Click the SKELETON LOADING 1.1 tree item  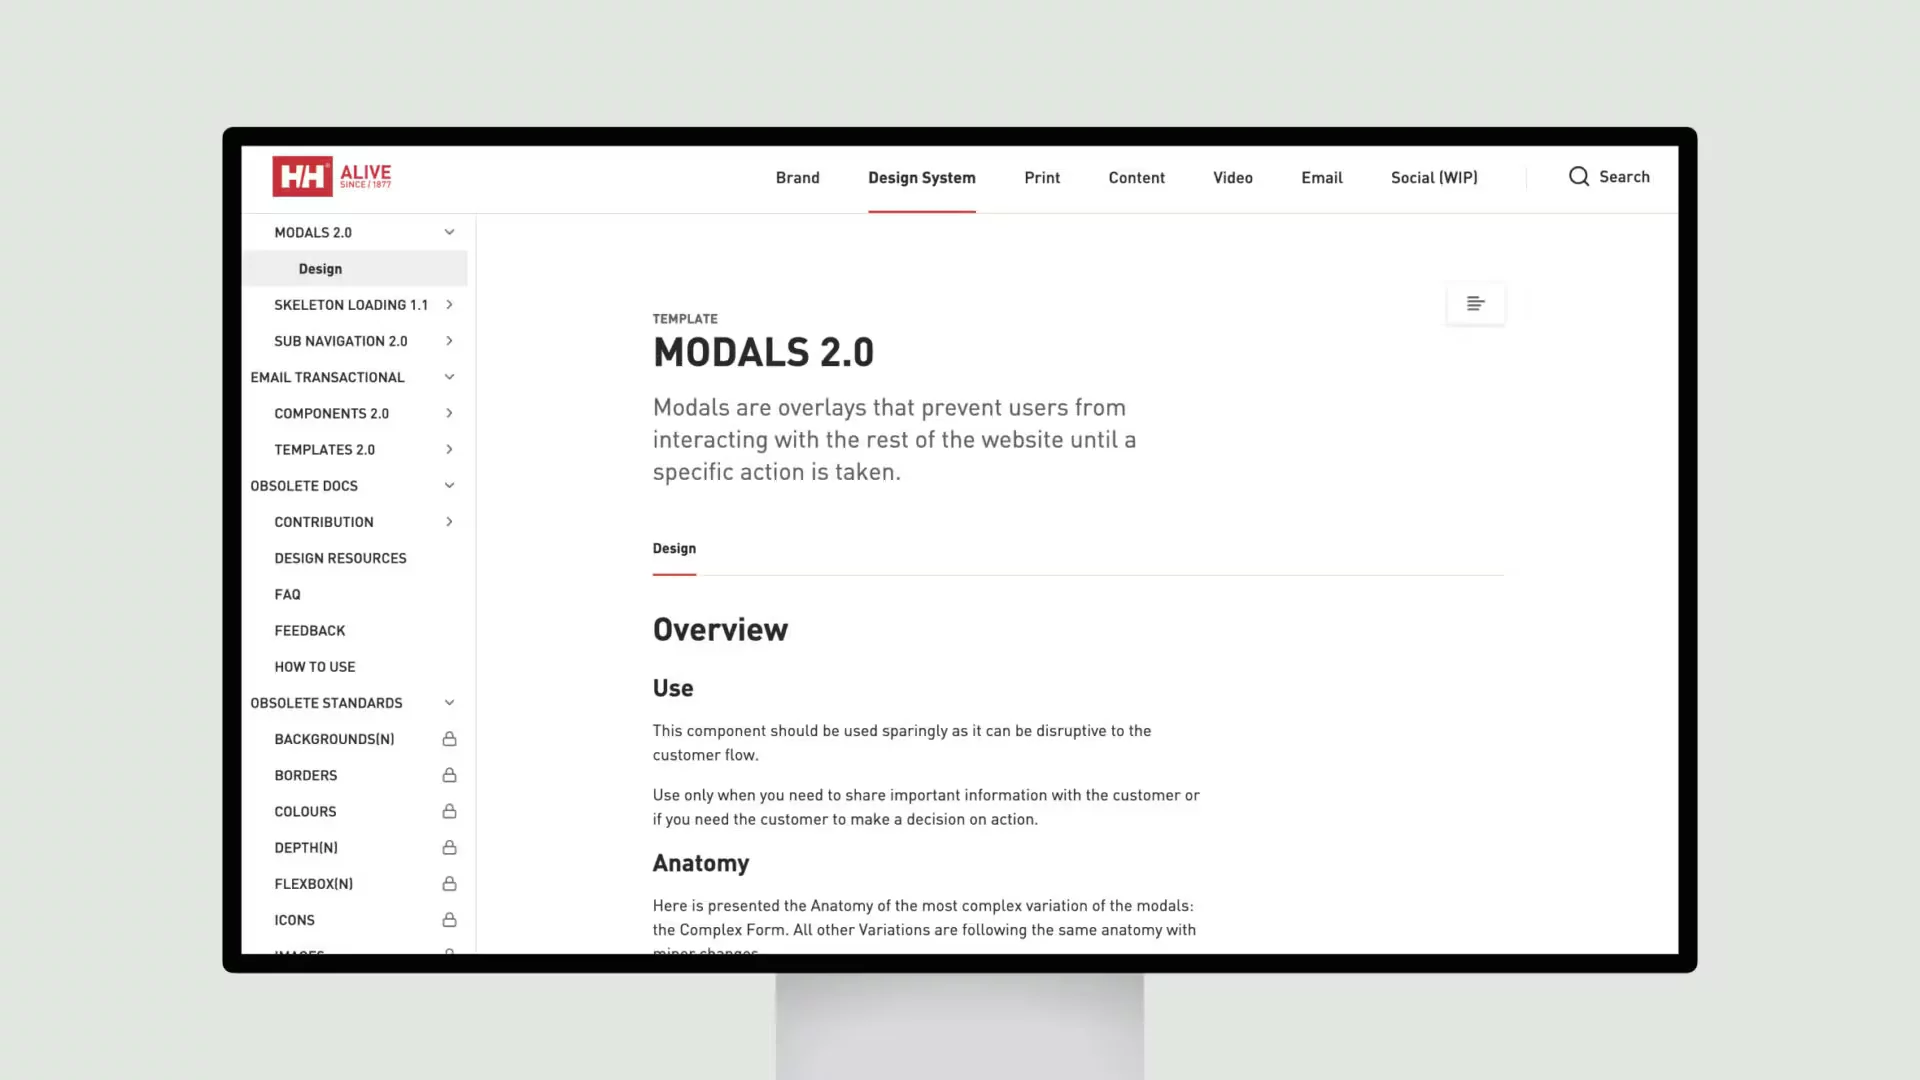[351, 305]
